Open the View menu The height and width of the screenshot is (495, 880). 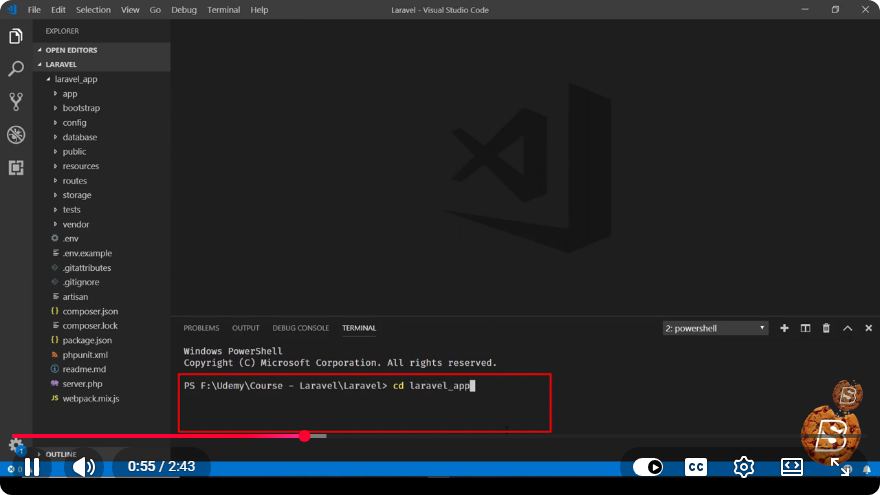(130, 10)
